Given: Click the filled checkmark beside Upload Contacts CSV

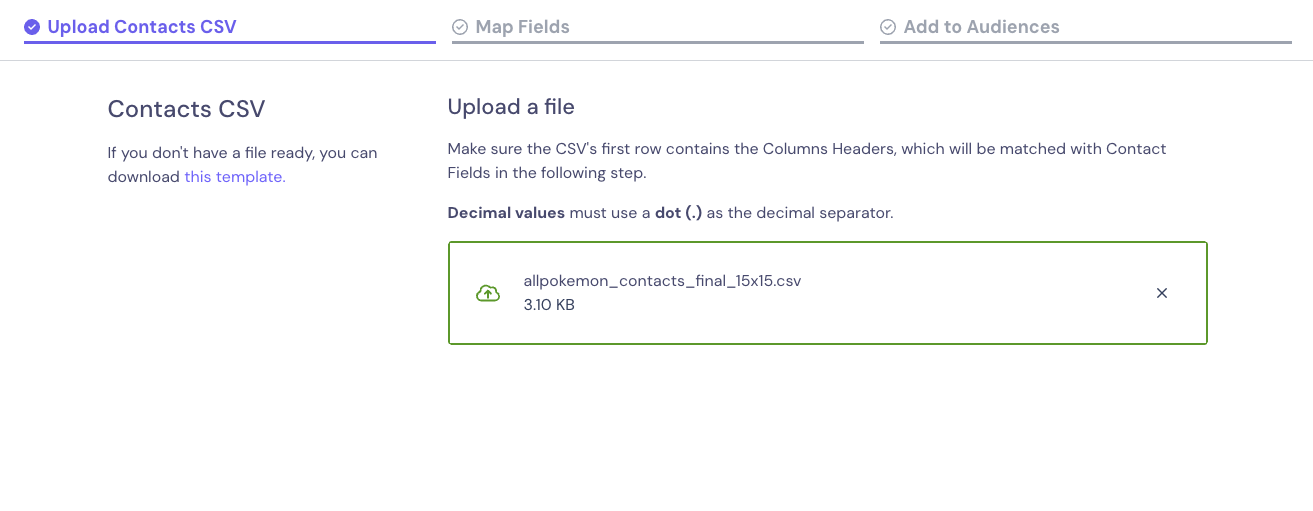Looking at the screenshot, I should tap(32, 27).
